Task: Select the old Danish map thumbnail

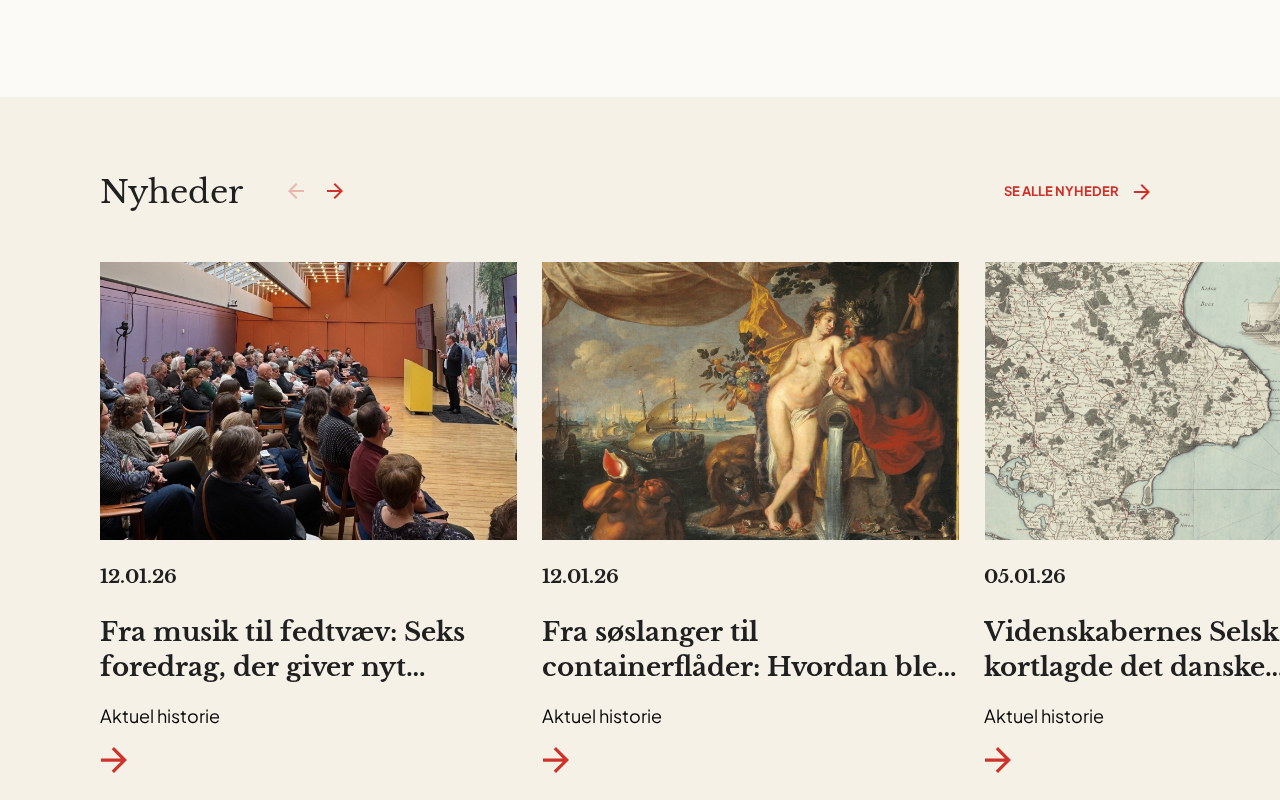Action: pyautogui.click(x=1132, y=401)
